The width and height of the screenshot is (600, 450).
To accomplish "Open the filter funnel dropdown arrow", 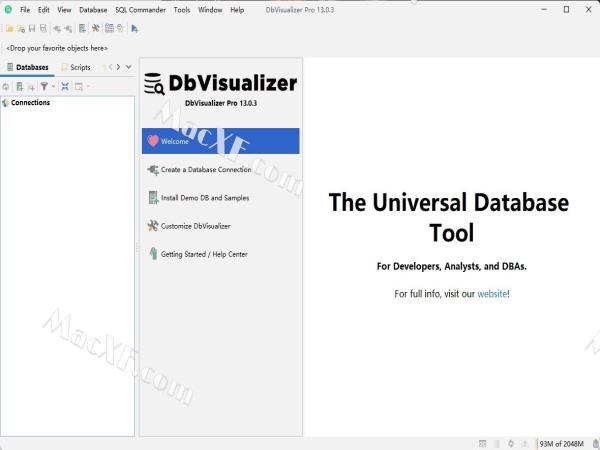I will click(53, 87).
